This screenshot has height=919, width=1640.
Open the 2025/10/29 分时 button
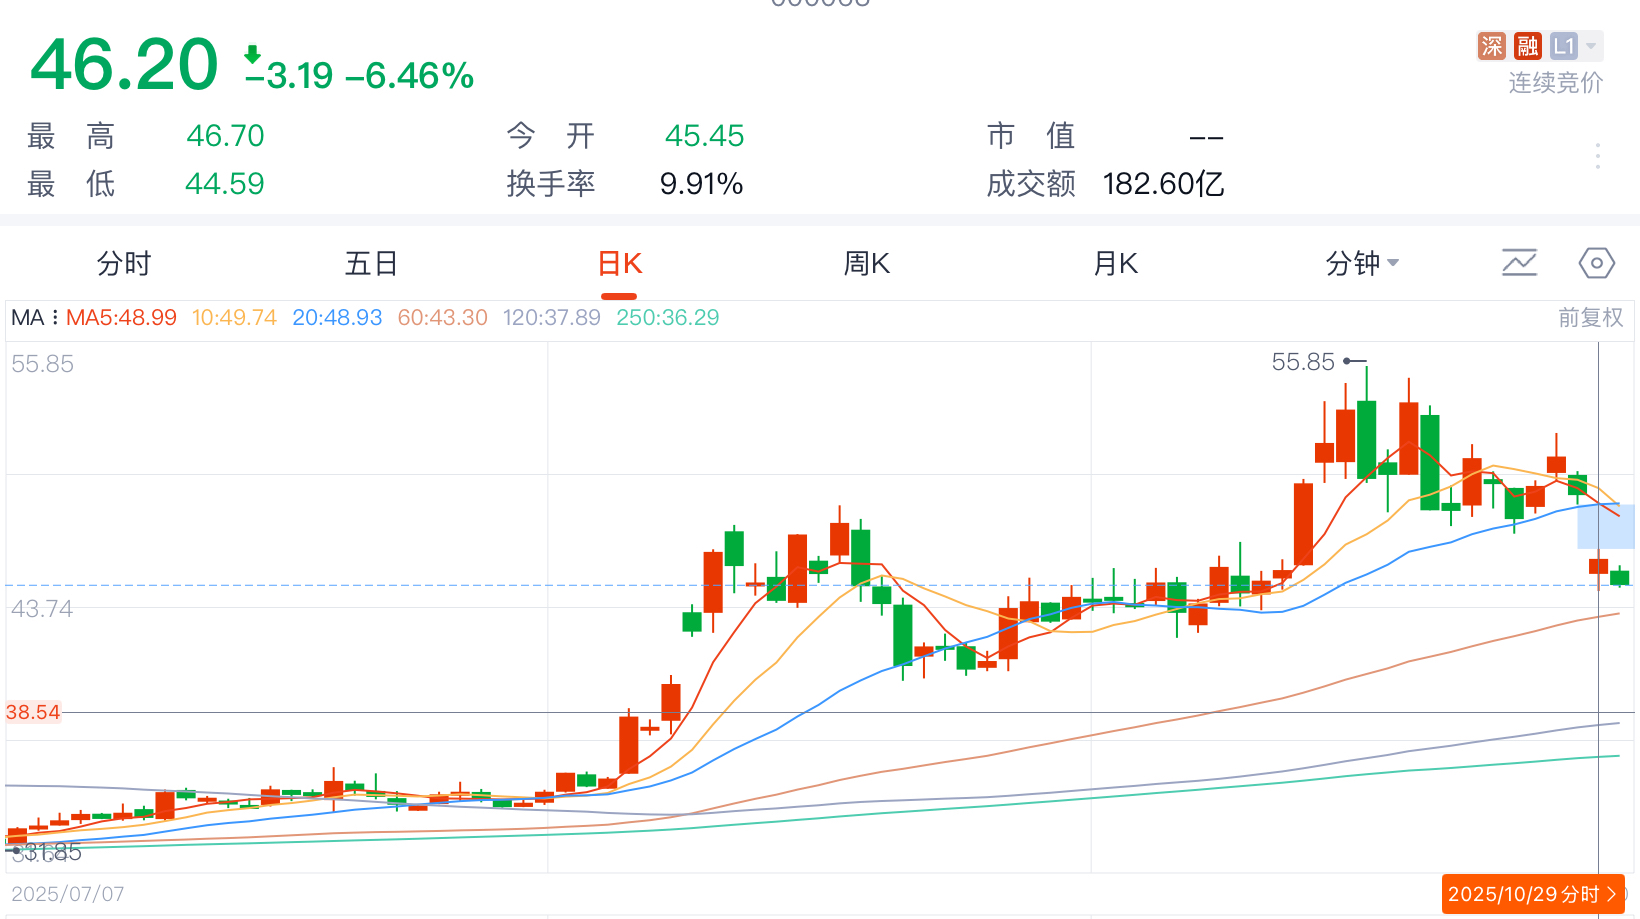coord(1533,894)
